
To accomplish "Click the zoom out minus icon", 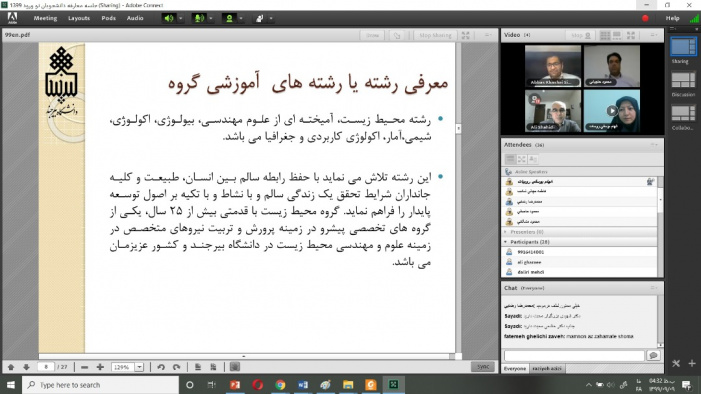I will point(84,367).
